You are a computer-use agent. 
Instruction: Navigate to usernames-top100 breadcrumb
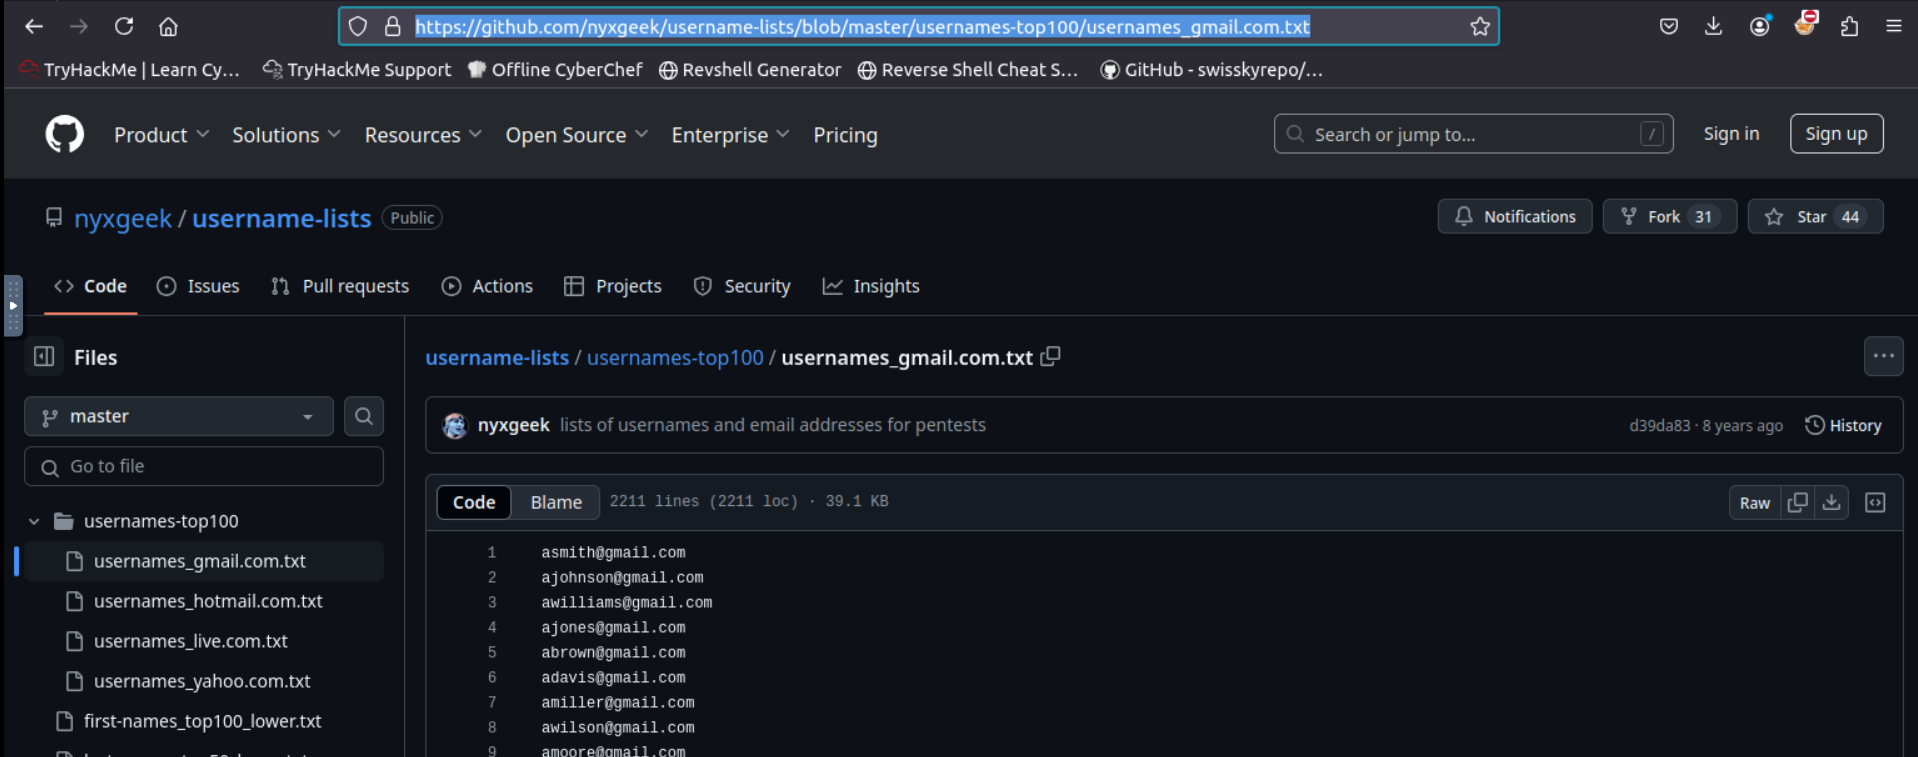coord(675,357)
